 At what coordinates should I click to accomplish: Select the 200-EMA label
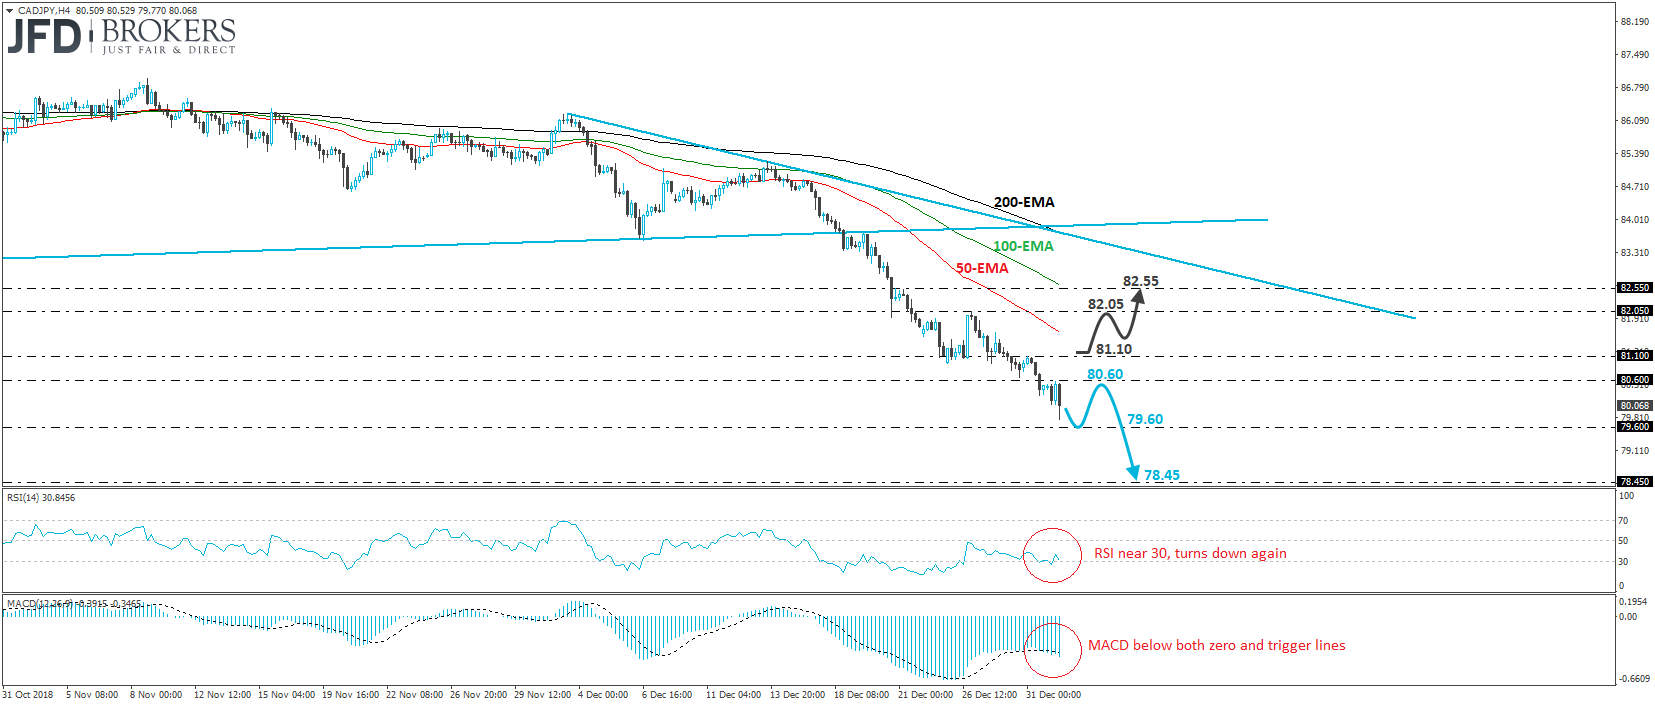point(1024,202)
